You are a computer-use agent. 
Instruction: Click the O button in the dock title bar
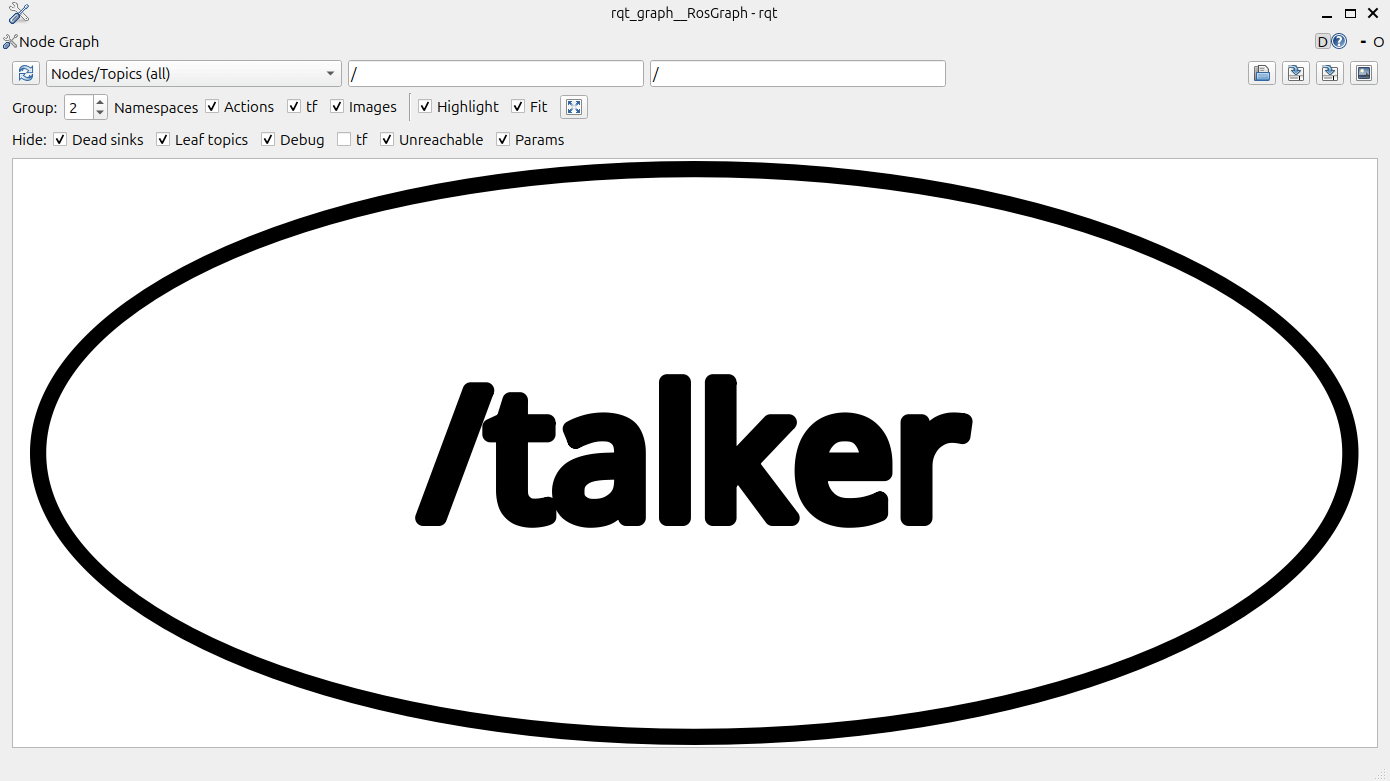click(x=1379, y=42)
